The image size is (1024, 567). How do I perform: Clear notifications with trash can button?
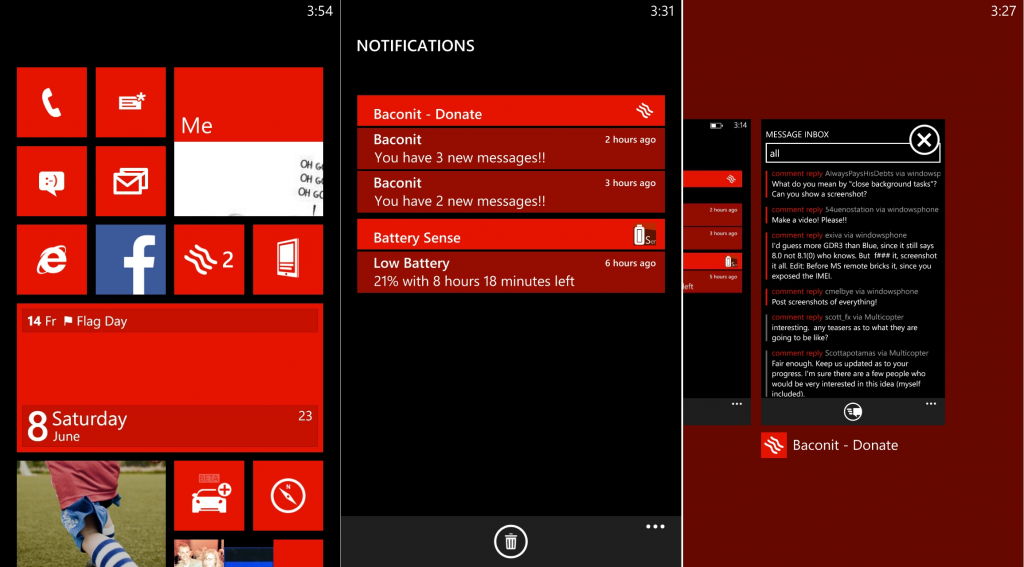[x=511, y=542]
